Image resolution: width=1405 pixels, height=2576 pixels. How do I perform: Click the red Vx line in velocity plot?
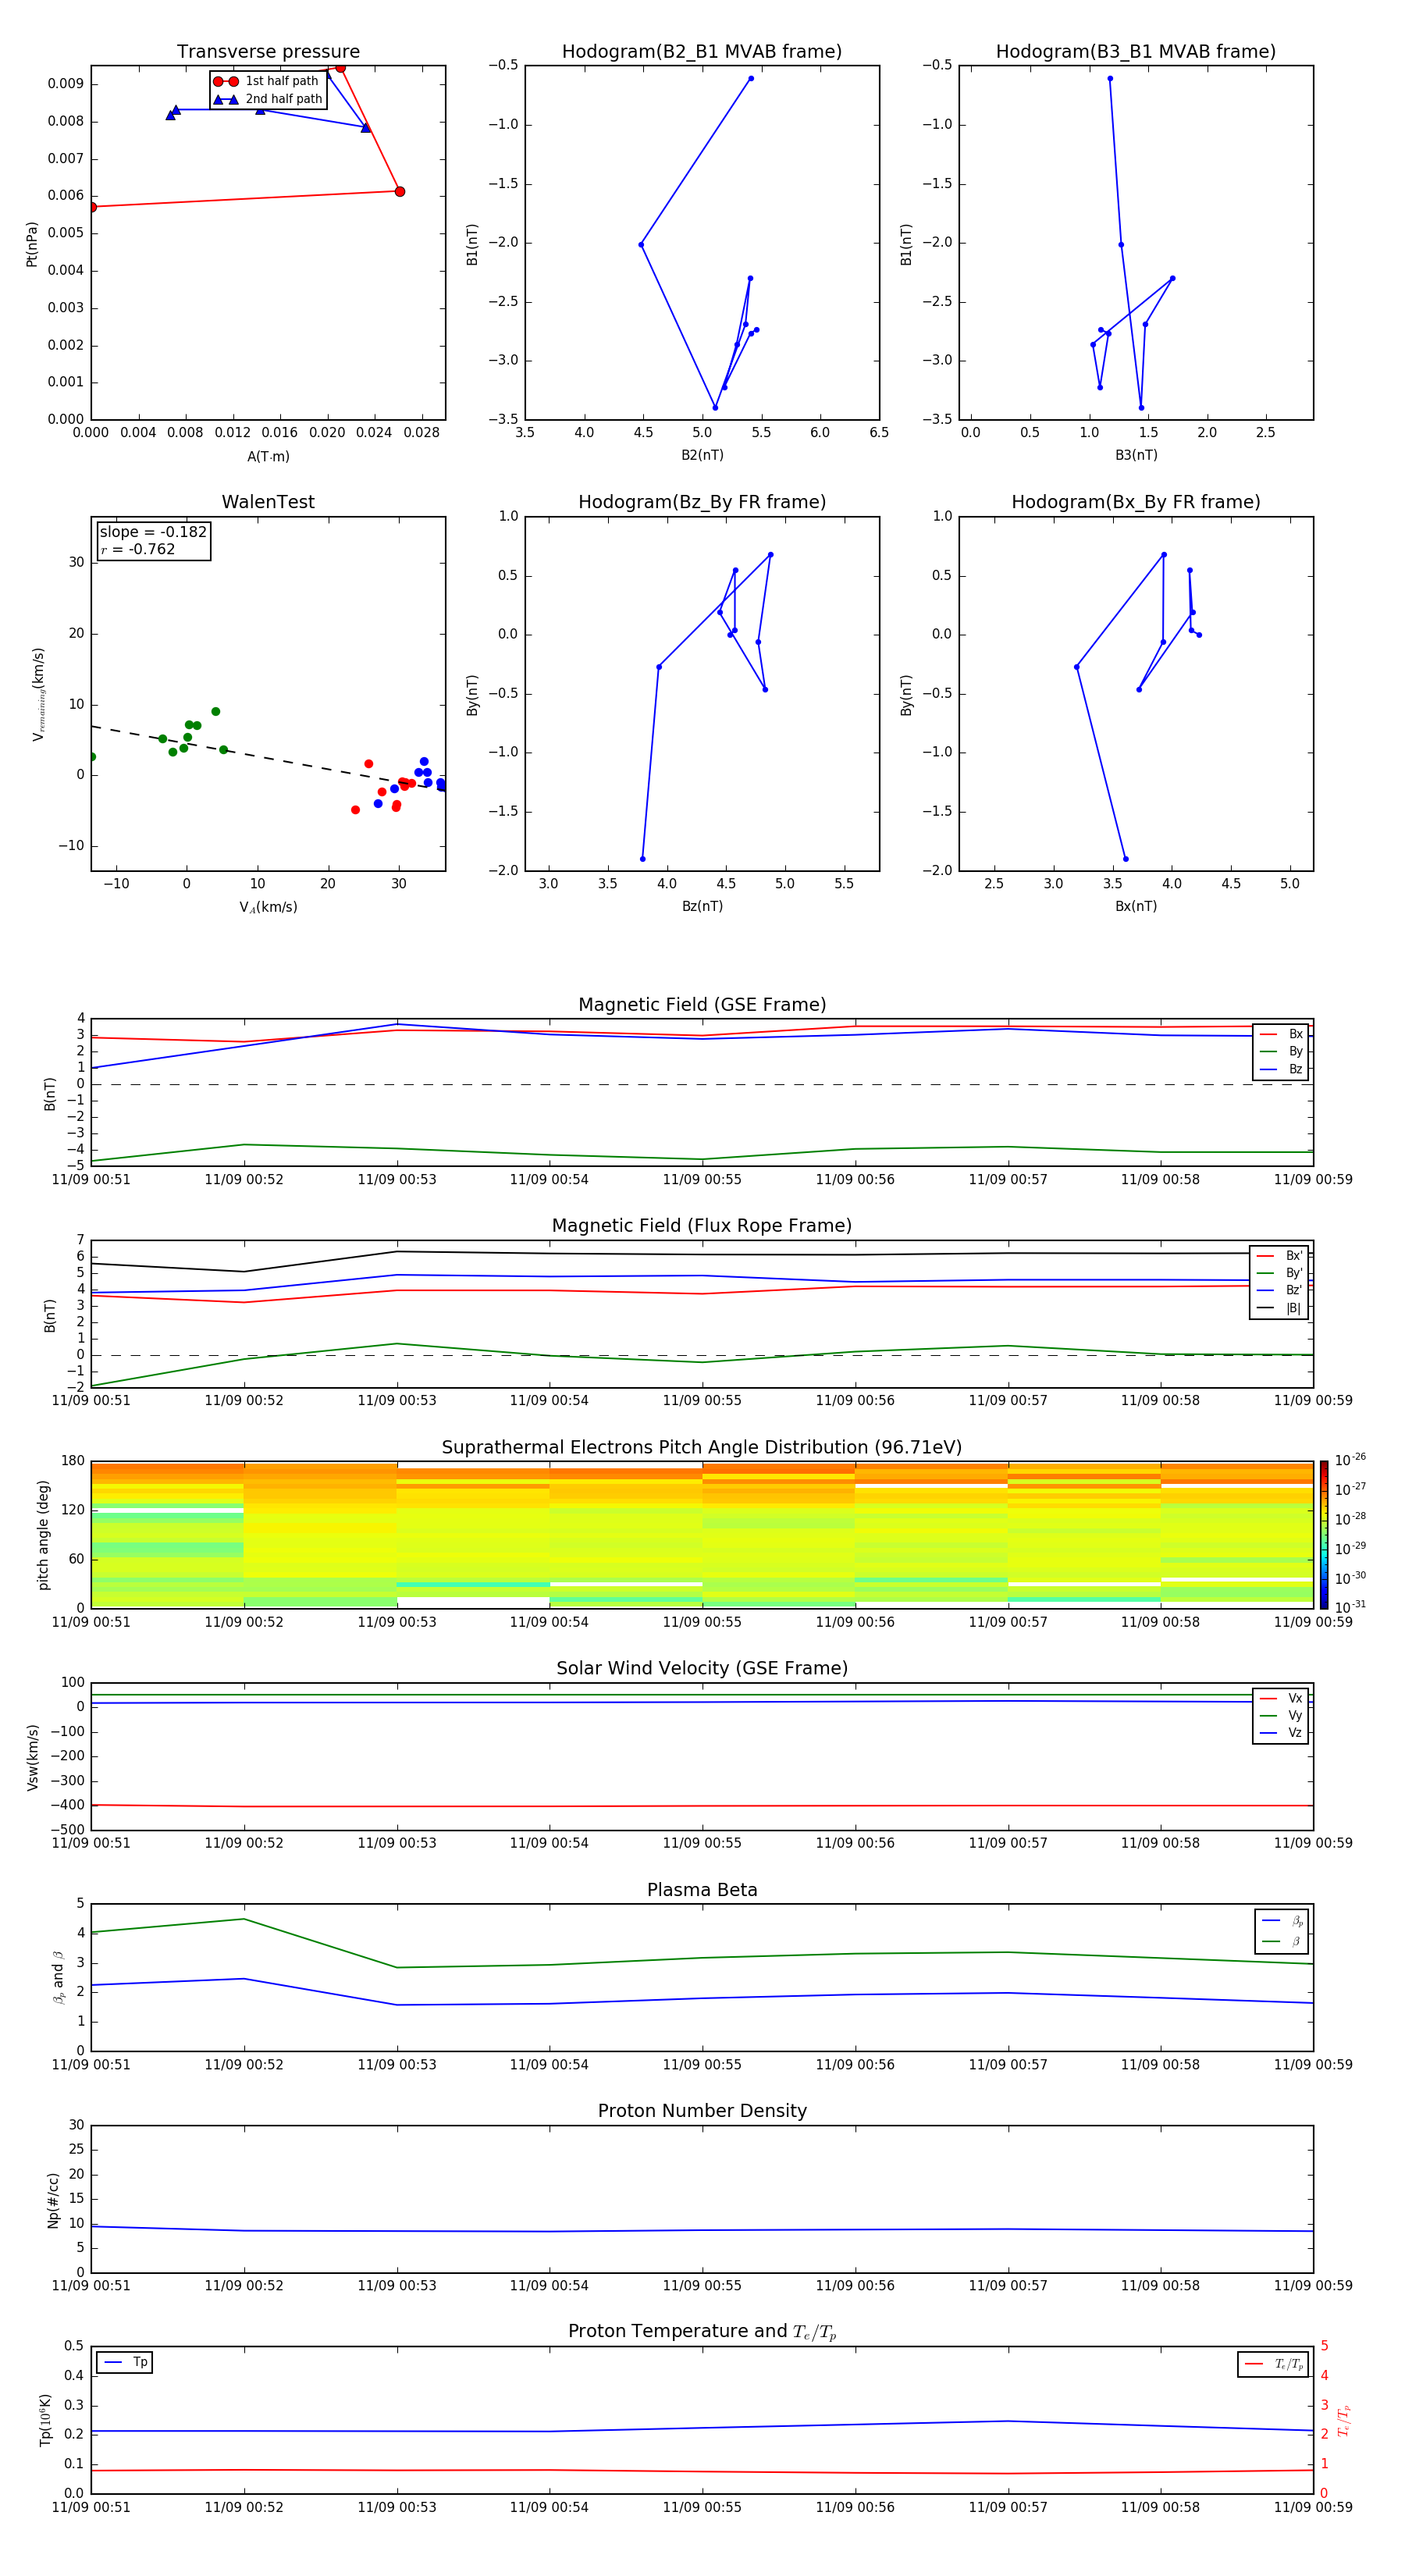coord(702,1806)
